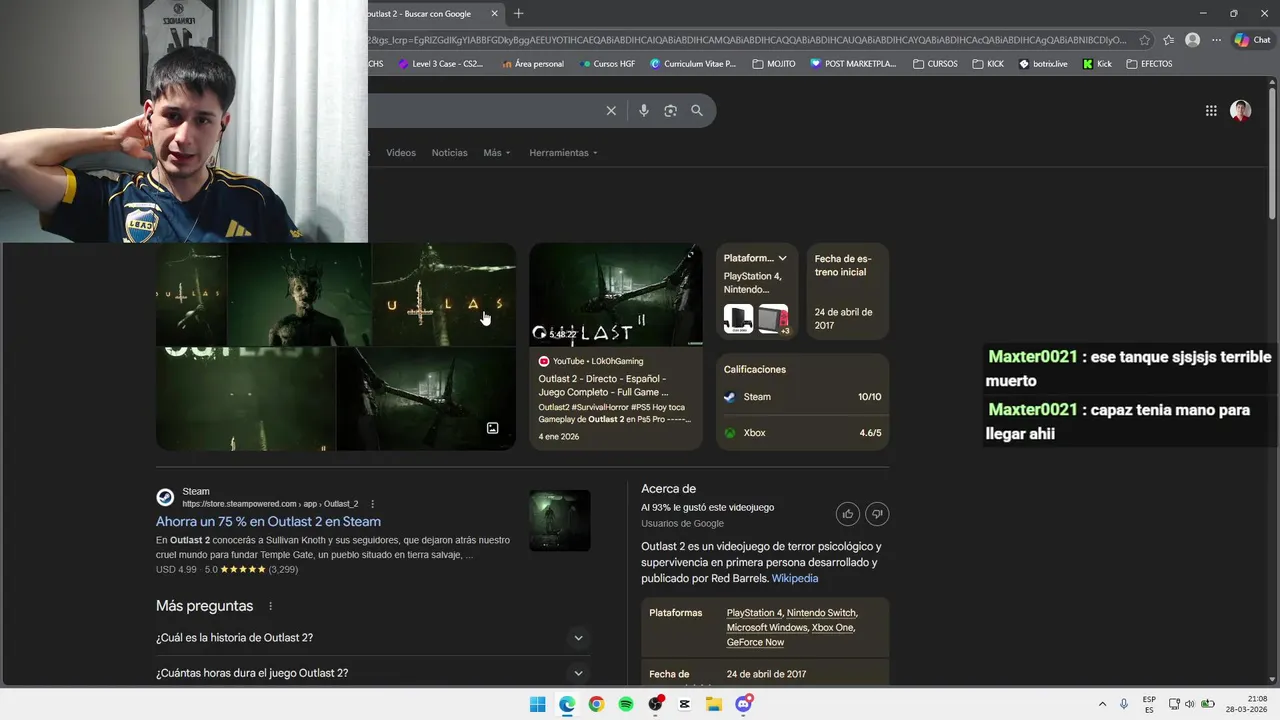Open Microsoft Edge from the taskbar
This screenshot has height=720, width=1280.
pos(567,704)
